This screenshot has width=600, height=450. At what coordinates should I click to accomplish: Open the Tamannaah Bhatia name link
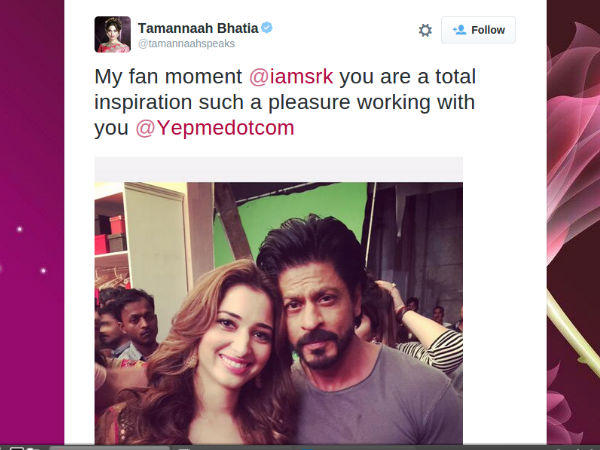198,28
